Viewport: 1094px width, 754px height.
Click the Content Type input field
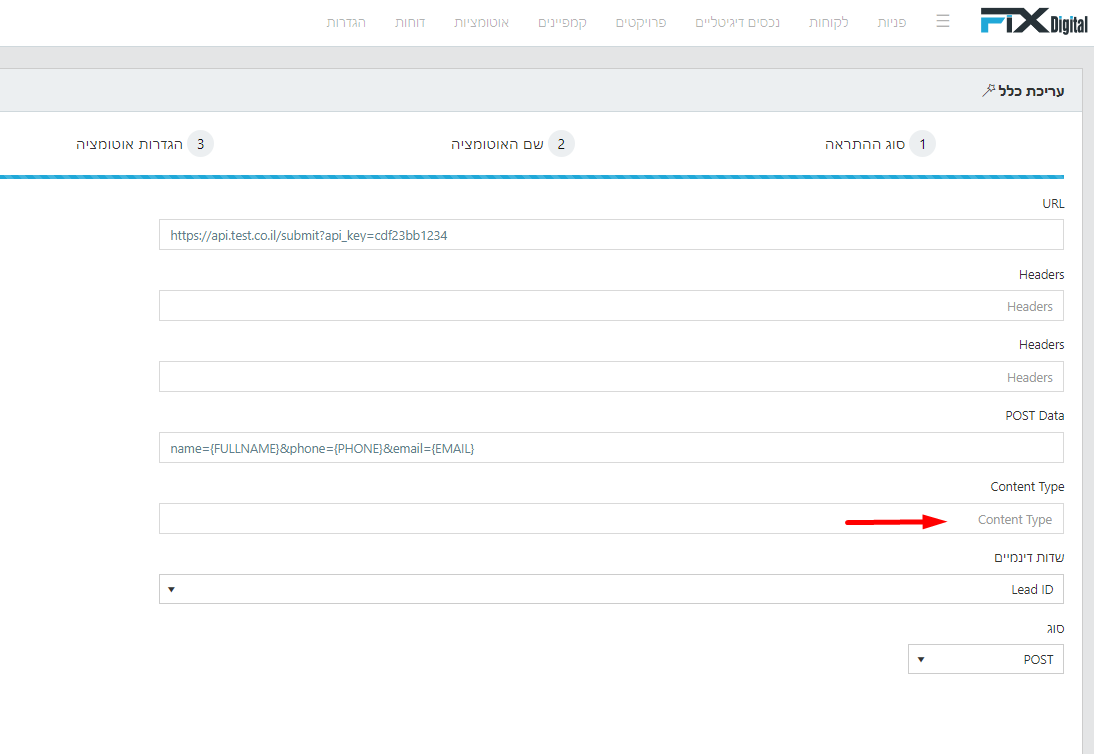pyautogui.click(x=611, y=519)
